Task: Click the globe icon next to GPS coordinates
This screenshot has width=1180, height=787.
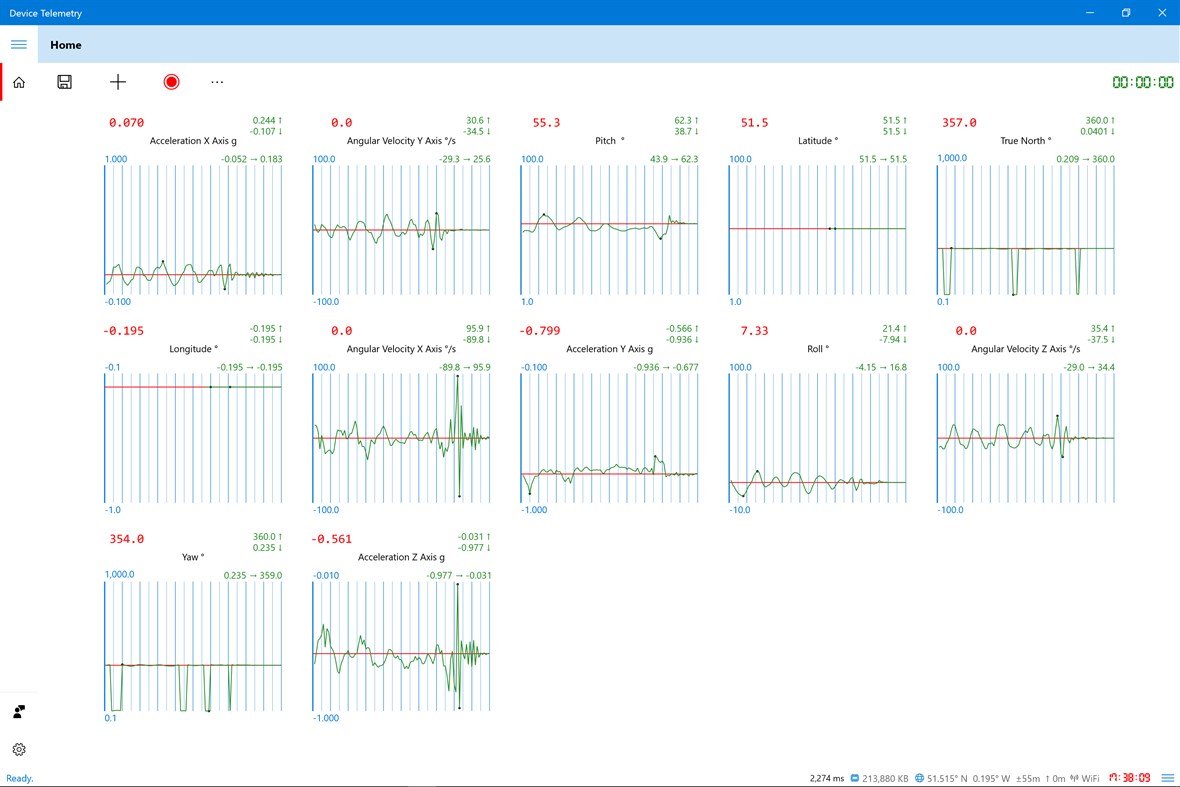Action: click(921, 777)
